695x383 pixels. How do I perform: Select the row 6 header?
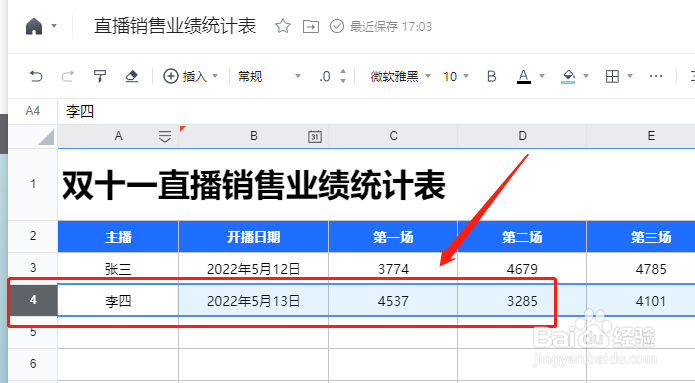click(x=33, y=364)
